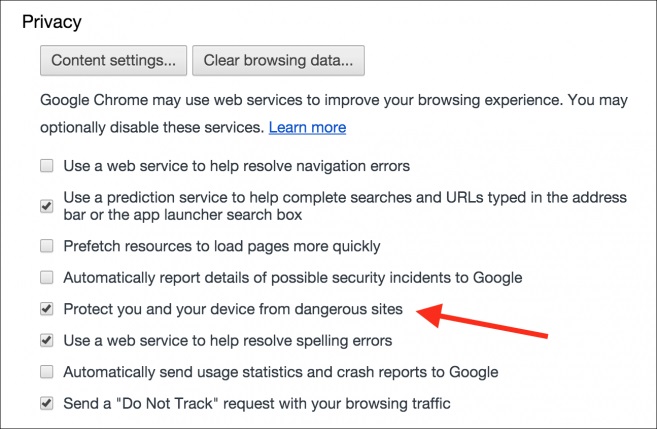Click the Privacy section heading
Image resolution: width=657 pixels, height=429 pixels.
tap(51, 21)
